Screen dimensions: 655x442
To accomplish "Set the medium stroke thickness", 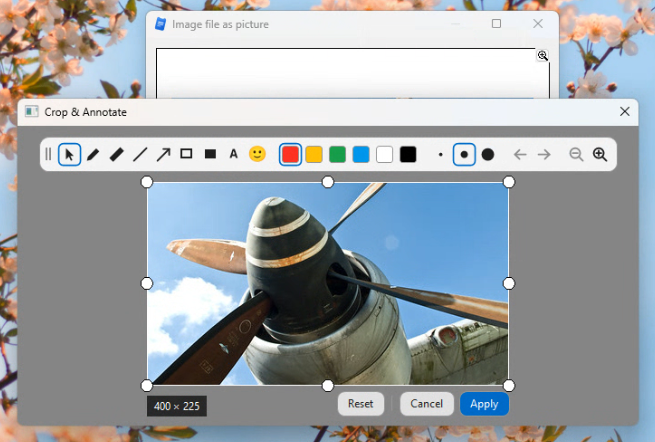I will (x=464, y=155).
